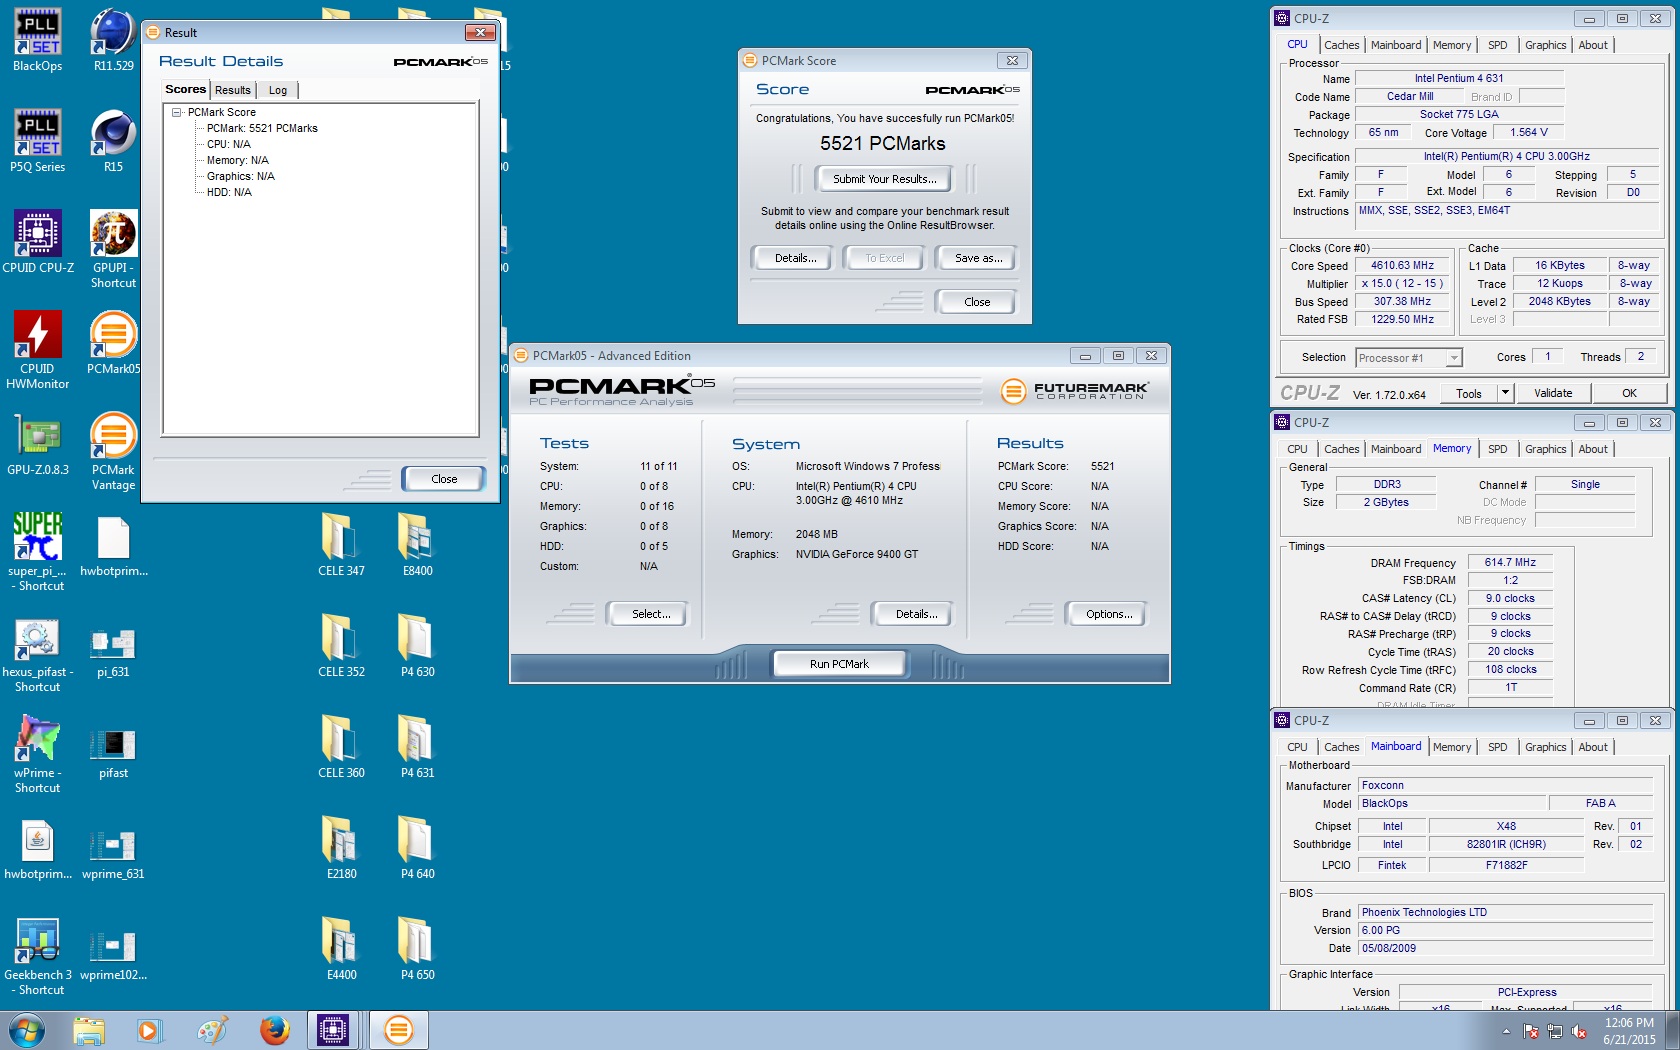Open Caches tab in top CPU-Z window
This screenshot has width=1680, height=1050.
(1341, 45)
